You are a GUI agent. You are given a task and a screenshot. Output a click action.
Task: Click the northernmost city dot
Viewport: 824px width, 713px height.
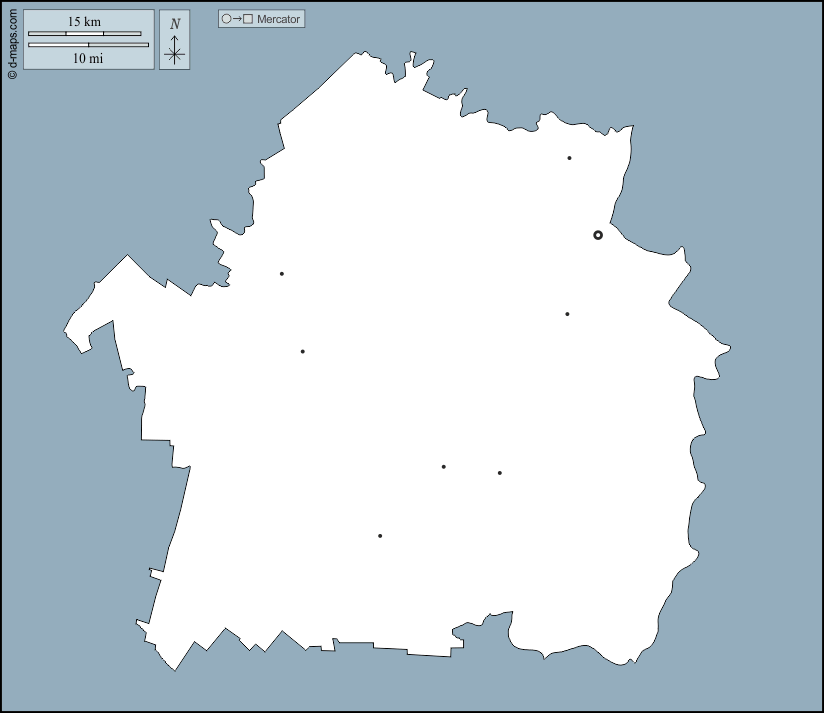569,158
